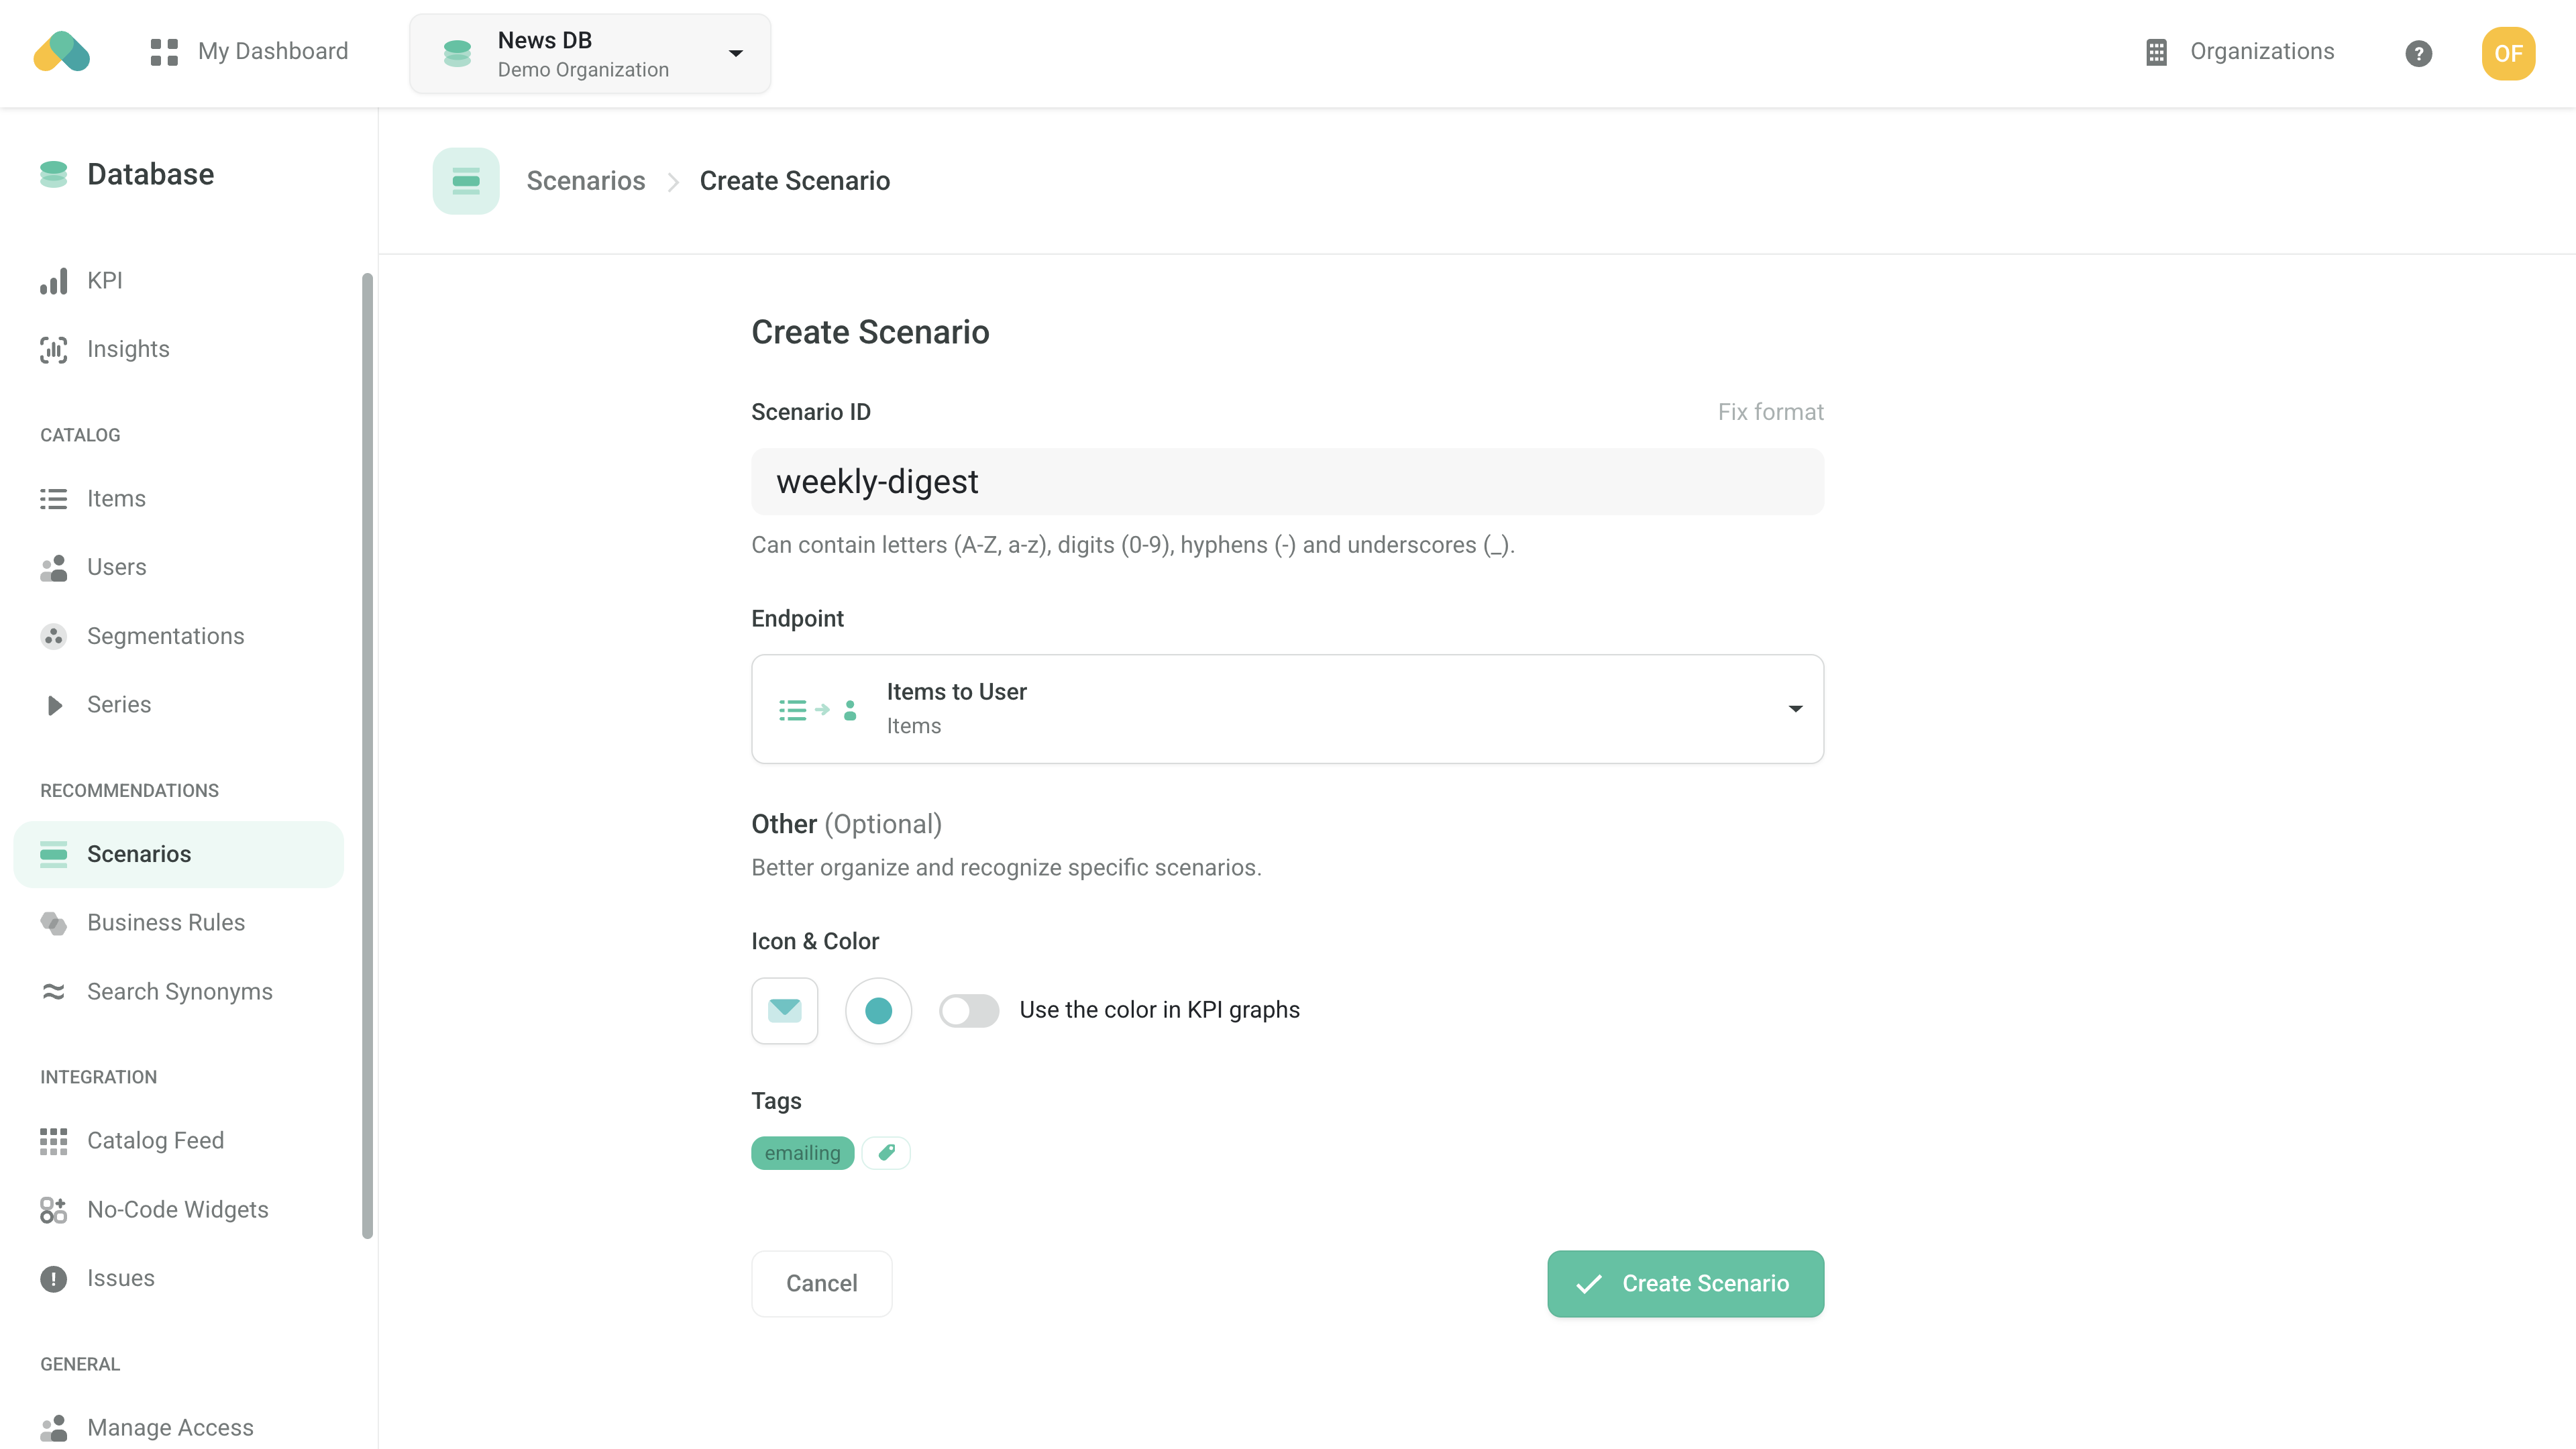Screen dimensions: 2576x1449
Task: Select Scenarios in the sidebar
Action: pyautogui.click(x=179, y=854)
